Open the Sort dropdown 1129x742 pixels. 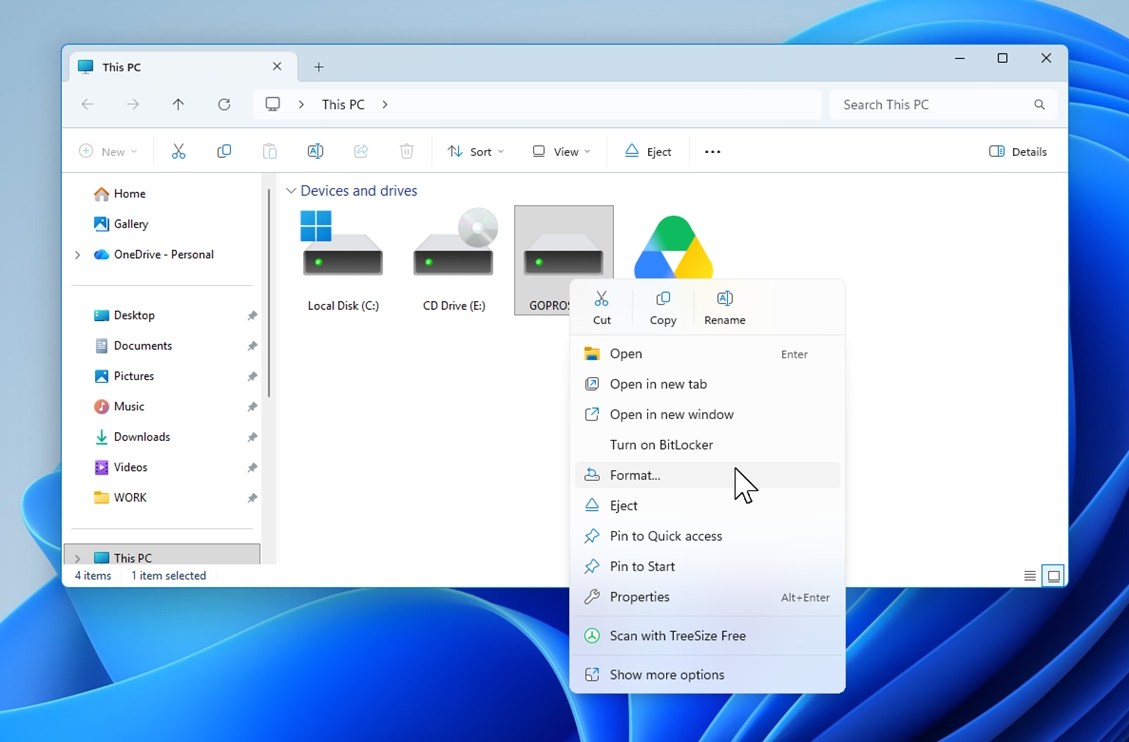click(475, 152)
